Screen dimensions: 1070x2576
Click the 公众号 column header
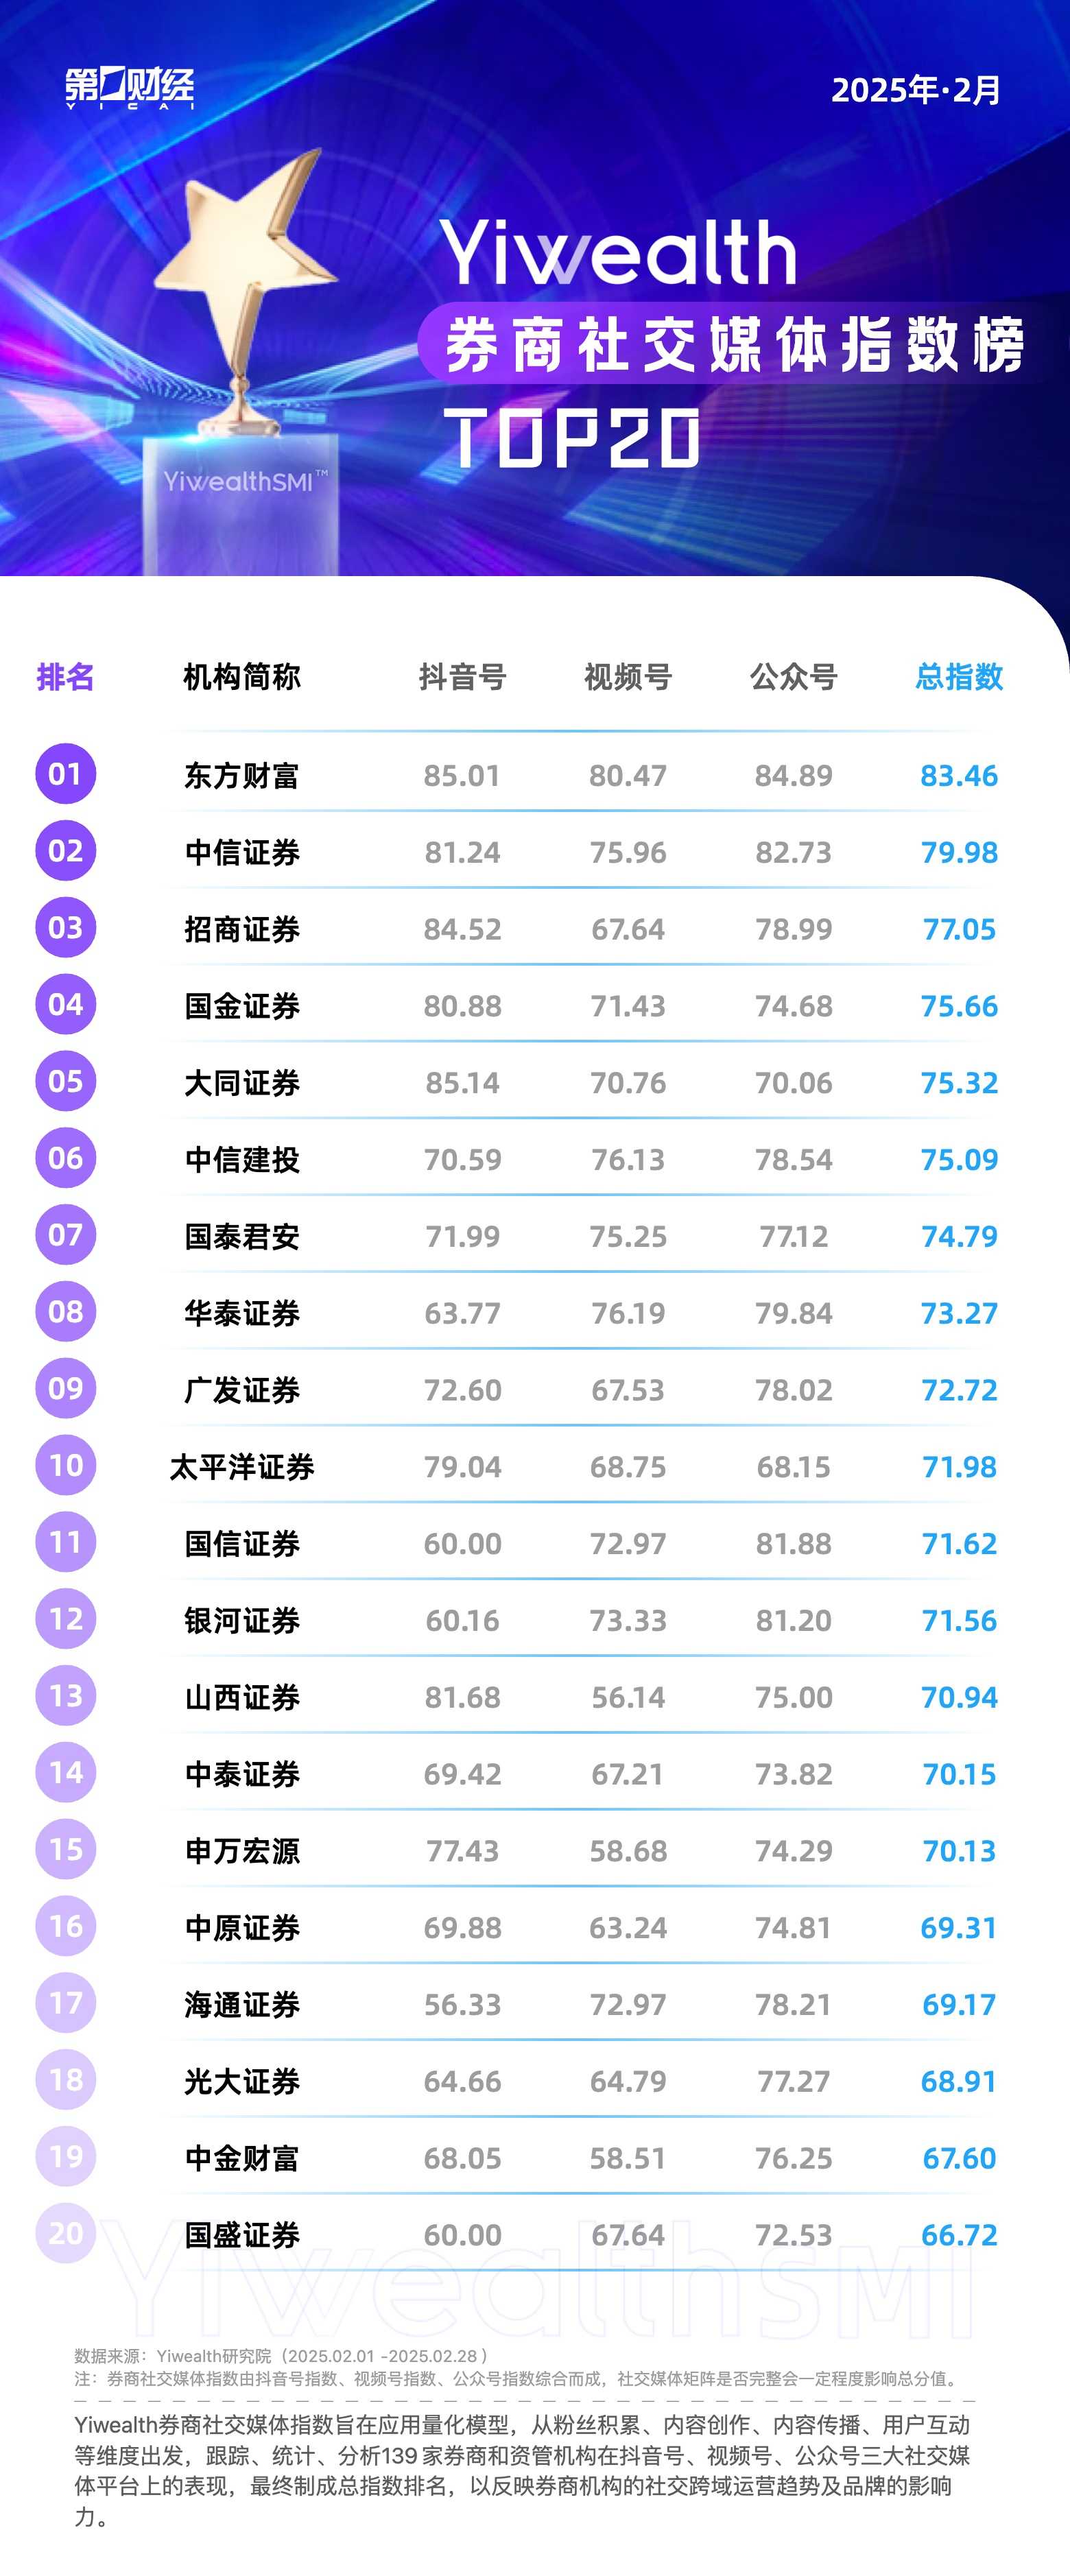[x=794, y=677]
